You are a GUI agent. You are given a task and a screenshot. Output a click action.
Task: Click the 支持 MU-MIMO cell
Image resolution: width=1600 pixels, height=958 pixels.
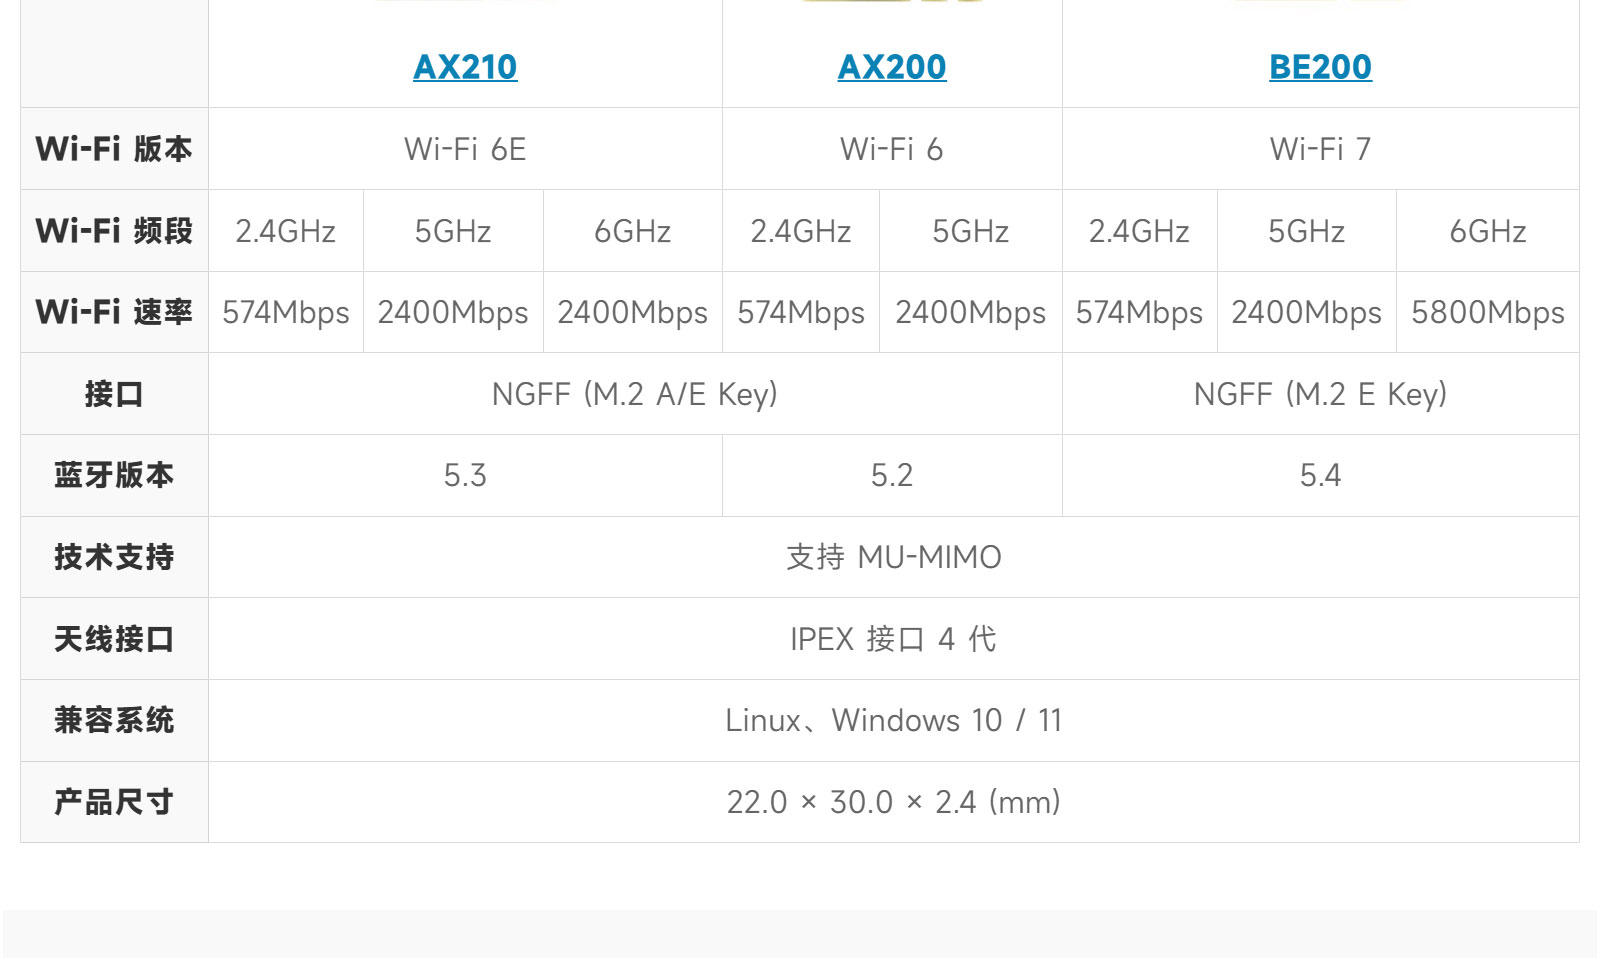tap(894, 557)
